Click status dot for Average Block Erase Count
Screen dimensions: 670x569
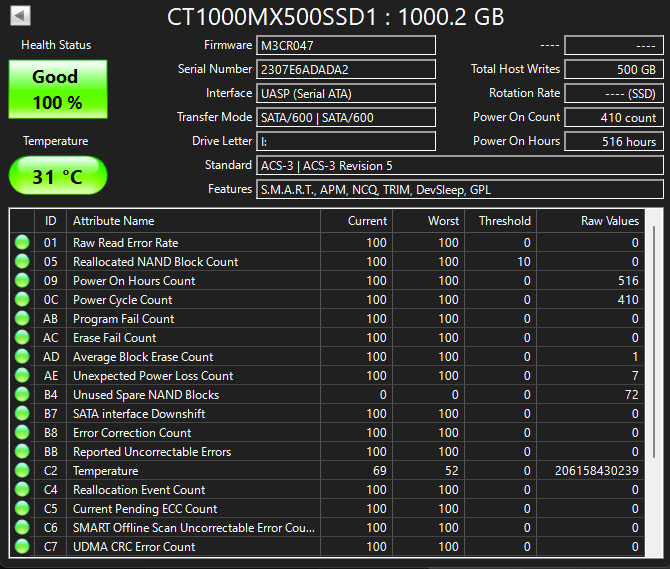point(22,356)
